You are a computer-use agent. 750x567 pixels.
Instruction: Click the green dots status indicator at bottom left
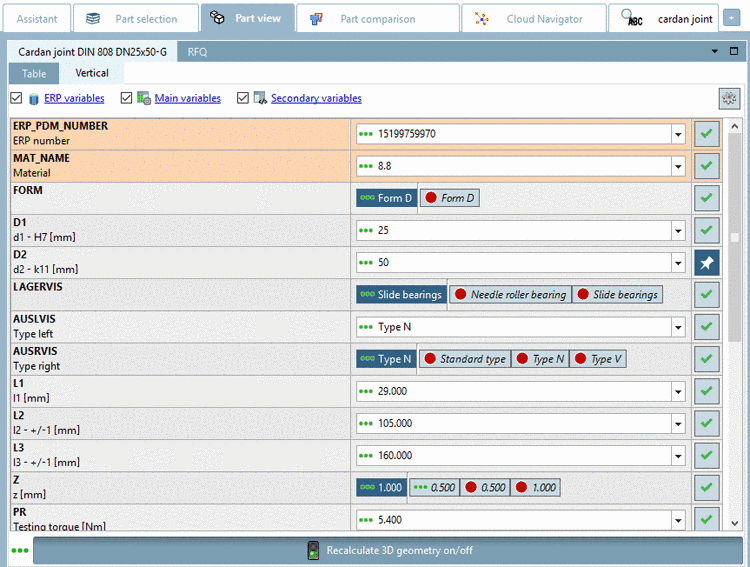tap(20, 551)
